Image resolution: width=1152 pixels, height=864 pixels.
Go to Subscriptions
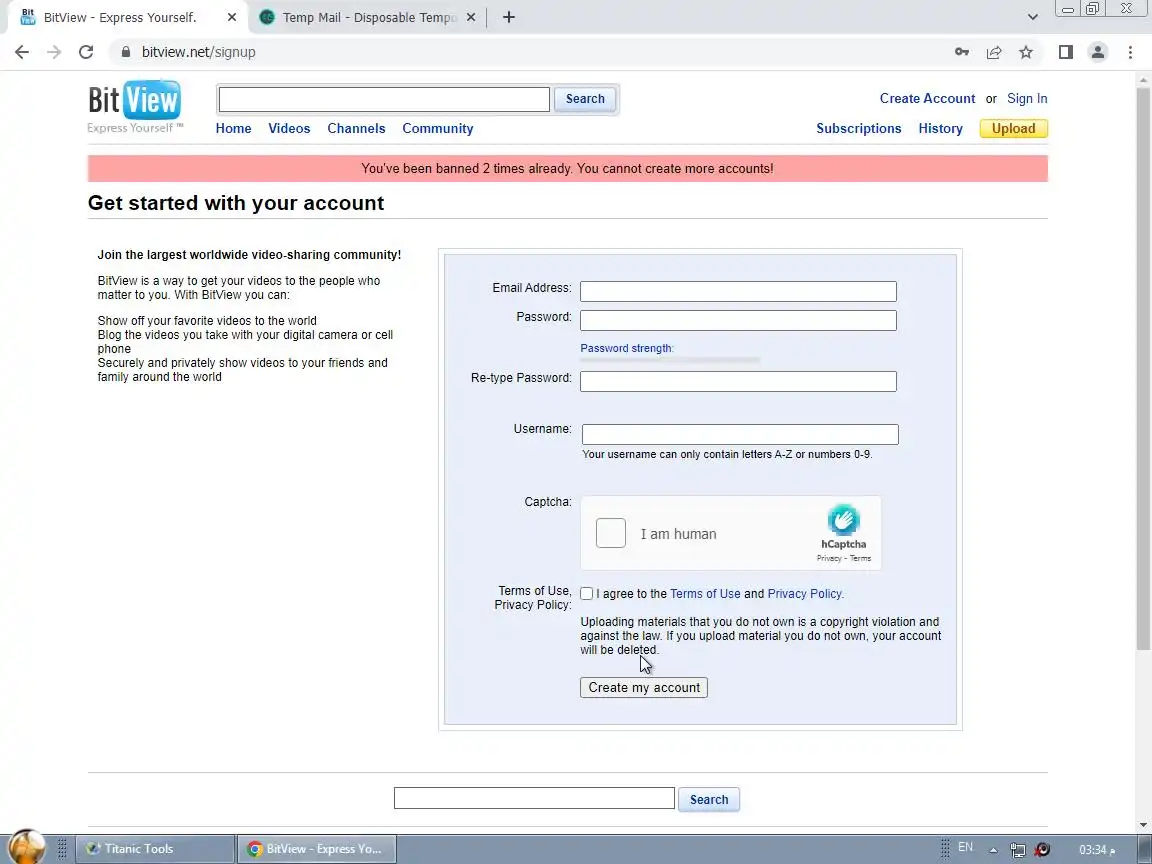[x=859, y=129]
